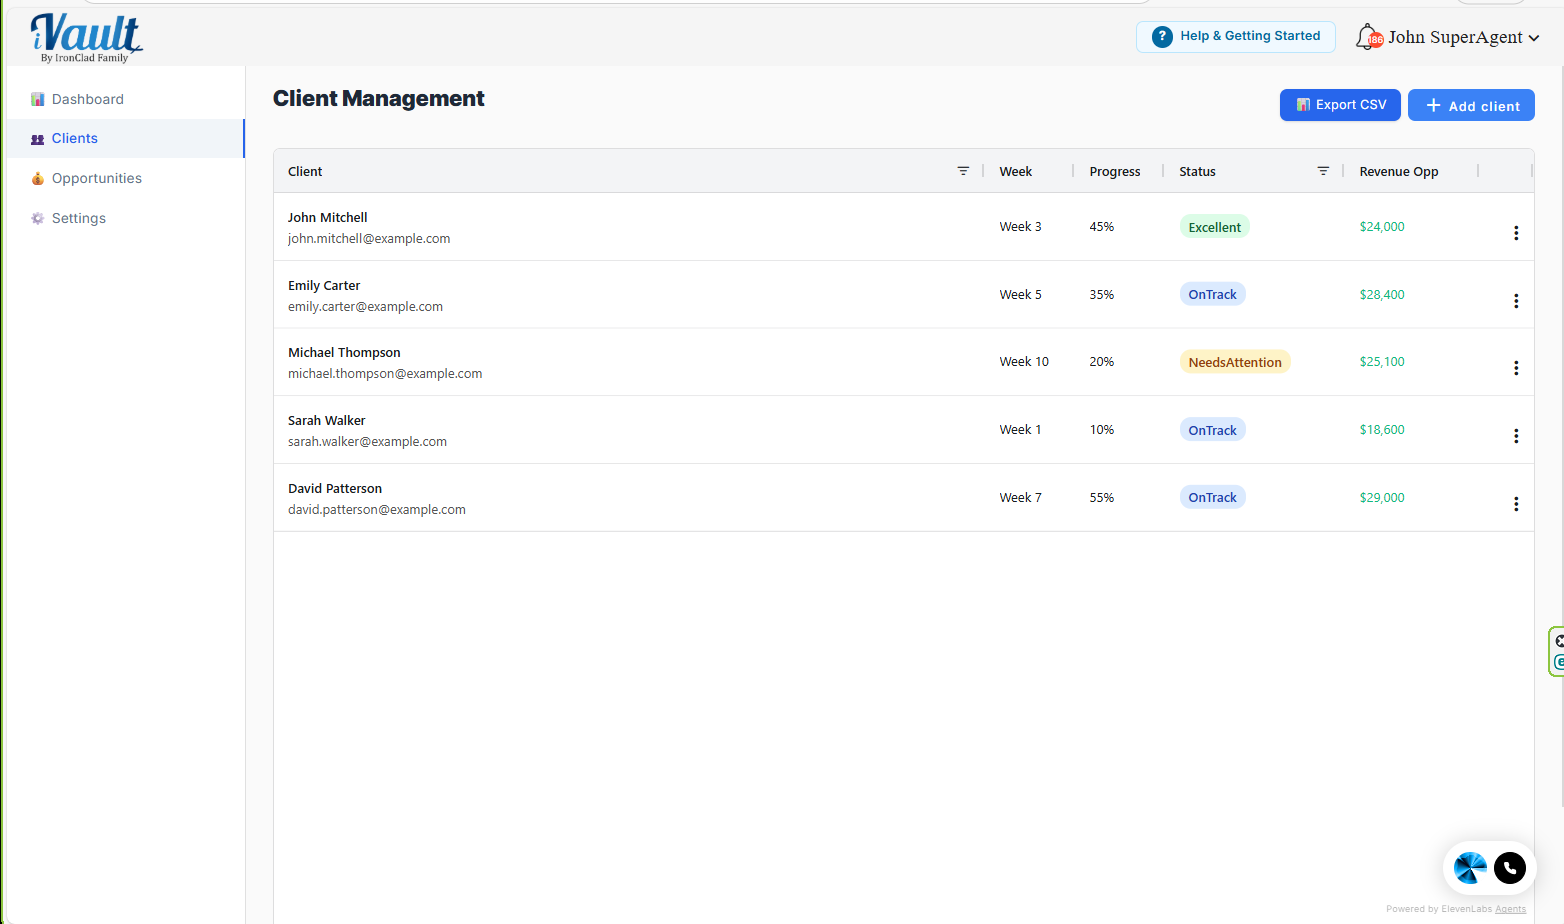Open Michael Thompson row three-dot menu
Screen dimensions: 1564x924
coord(1516,368)
